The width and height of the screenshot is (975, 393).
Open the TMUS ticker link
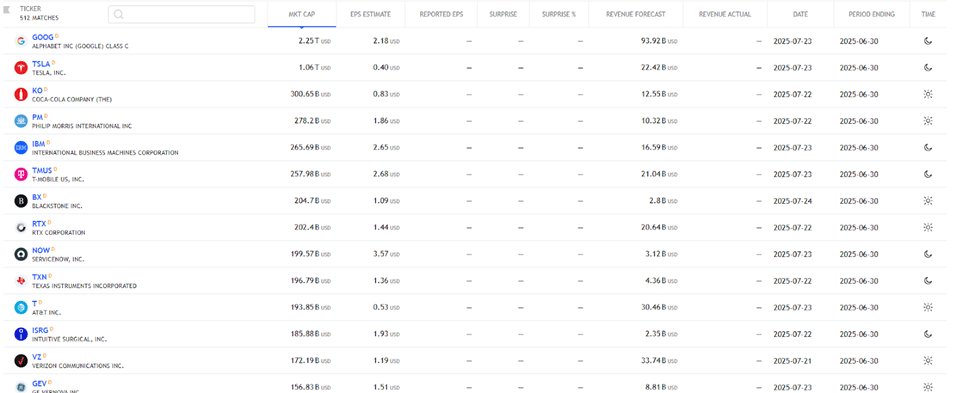[x=42, y=171]
